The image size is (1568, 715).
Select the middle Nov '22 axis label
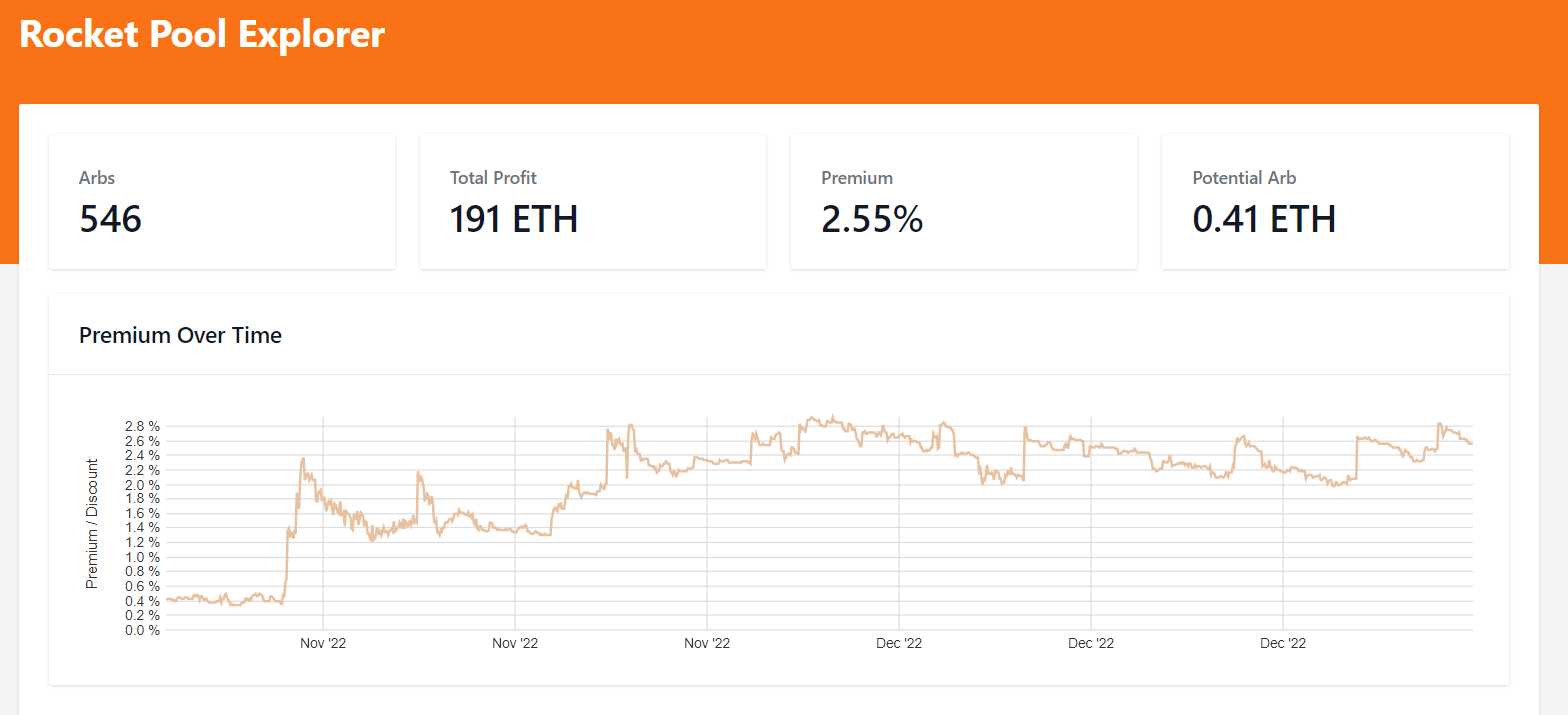(x=514, y=643)
